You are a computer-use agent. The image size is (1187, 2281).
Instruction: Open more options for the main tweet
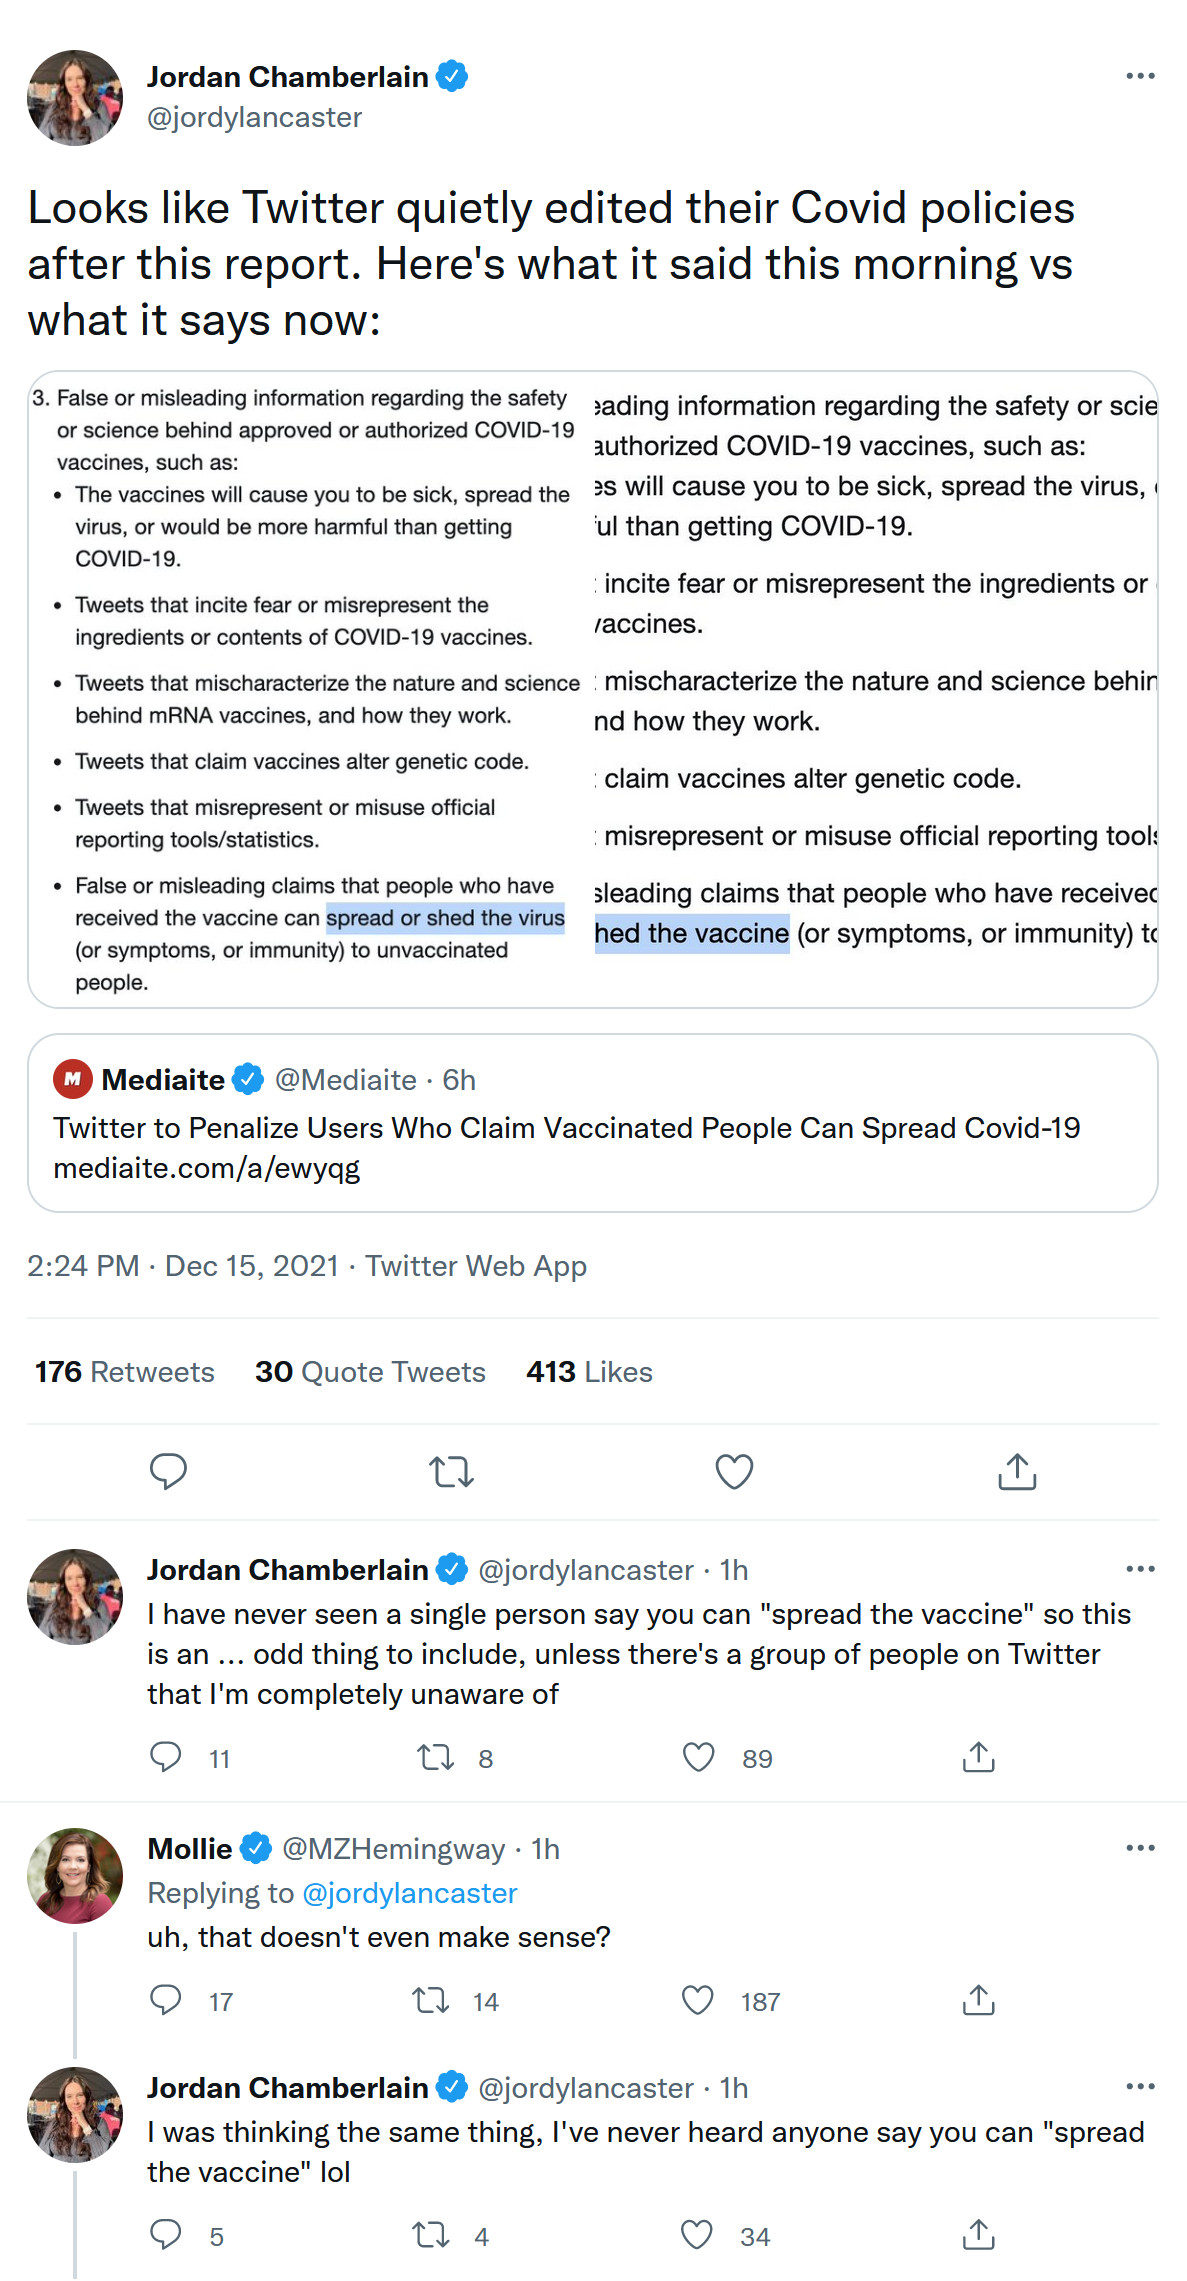(x=1140, y=76)
